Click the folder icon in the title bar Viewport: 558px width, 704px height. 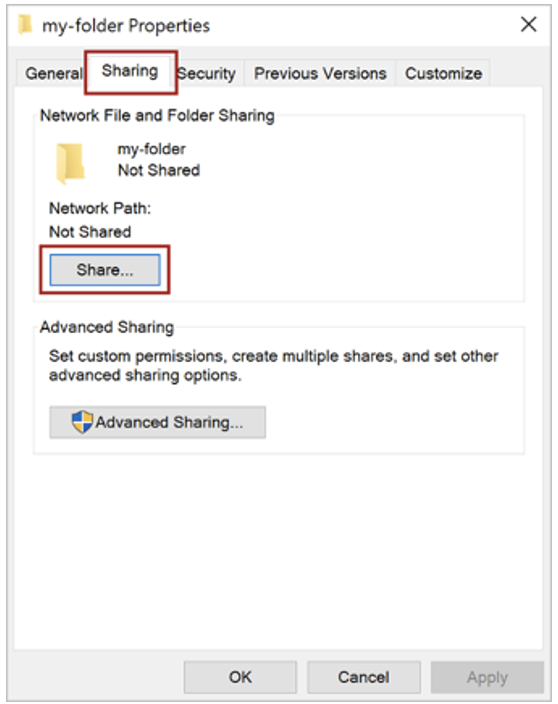pyautogui.click(x=25, y=25)
